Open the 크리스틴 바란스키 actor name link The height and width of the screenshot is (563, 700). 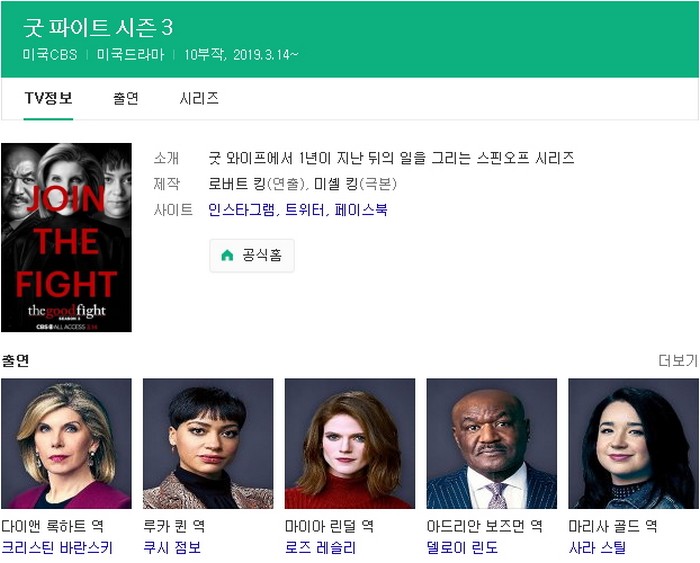pyautogui.click(x=57, y=547)
